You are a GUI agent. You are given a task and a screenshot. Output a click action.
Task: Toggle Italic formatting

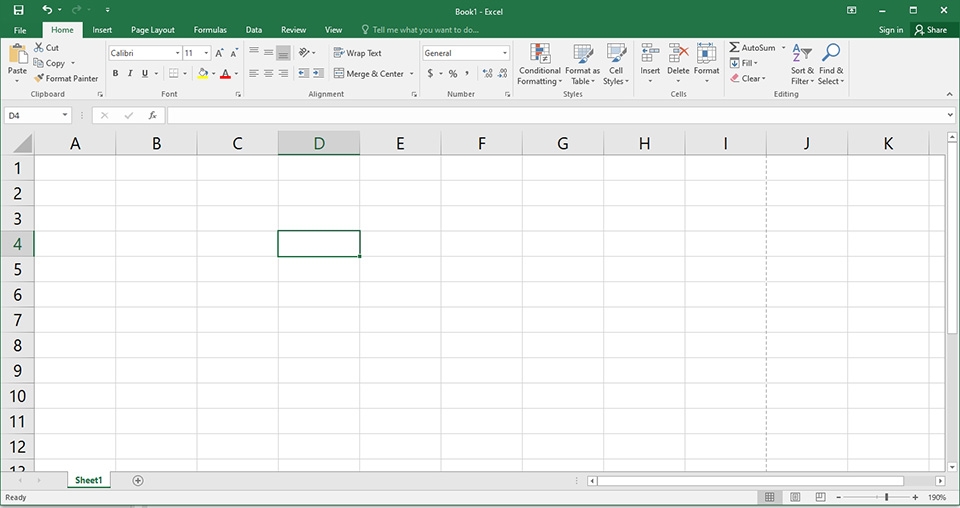[130, 73]
